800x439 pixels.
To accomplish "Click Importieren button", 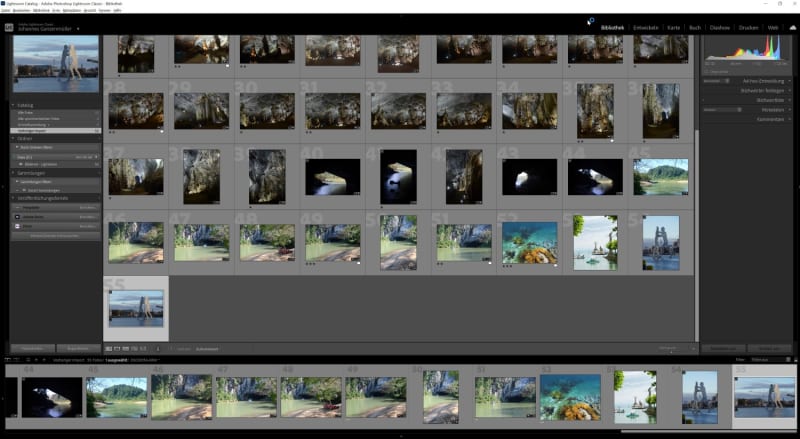I will (x=33, y=349).
